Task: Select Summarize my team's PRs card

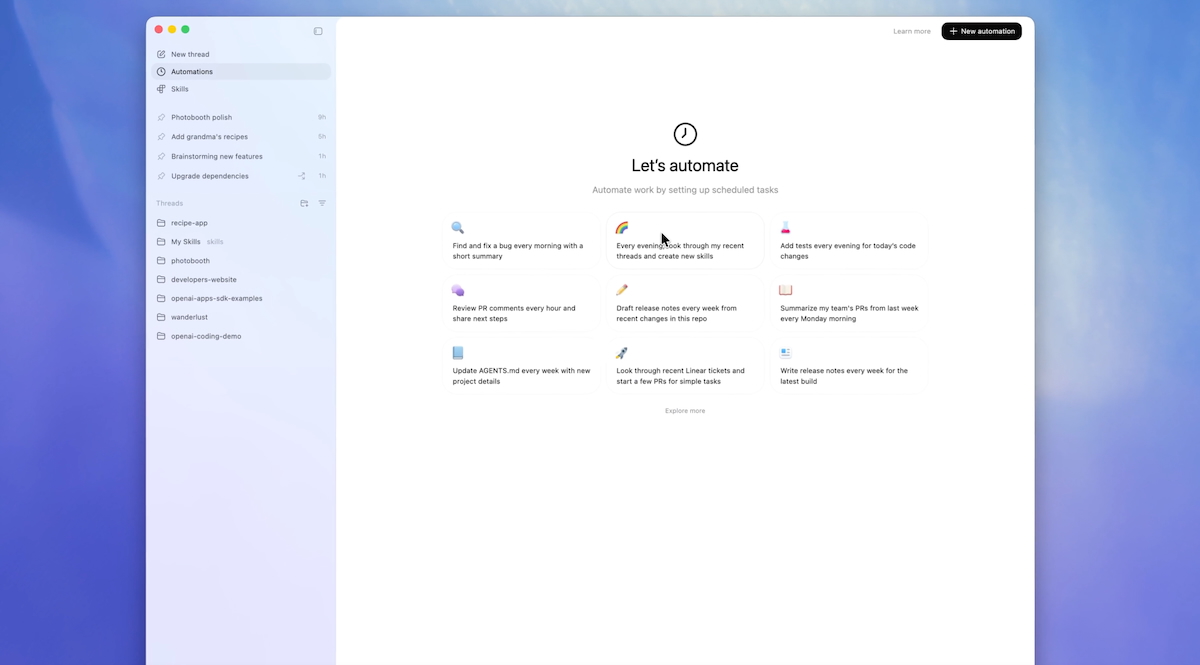Action: pos(849,303)
